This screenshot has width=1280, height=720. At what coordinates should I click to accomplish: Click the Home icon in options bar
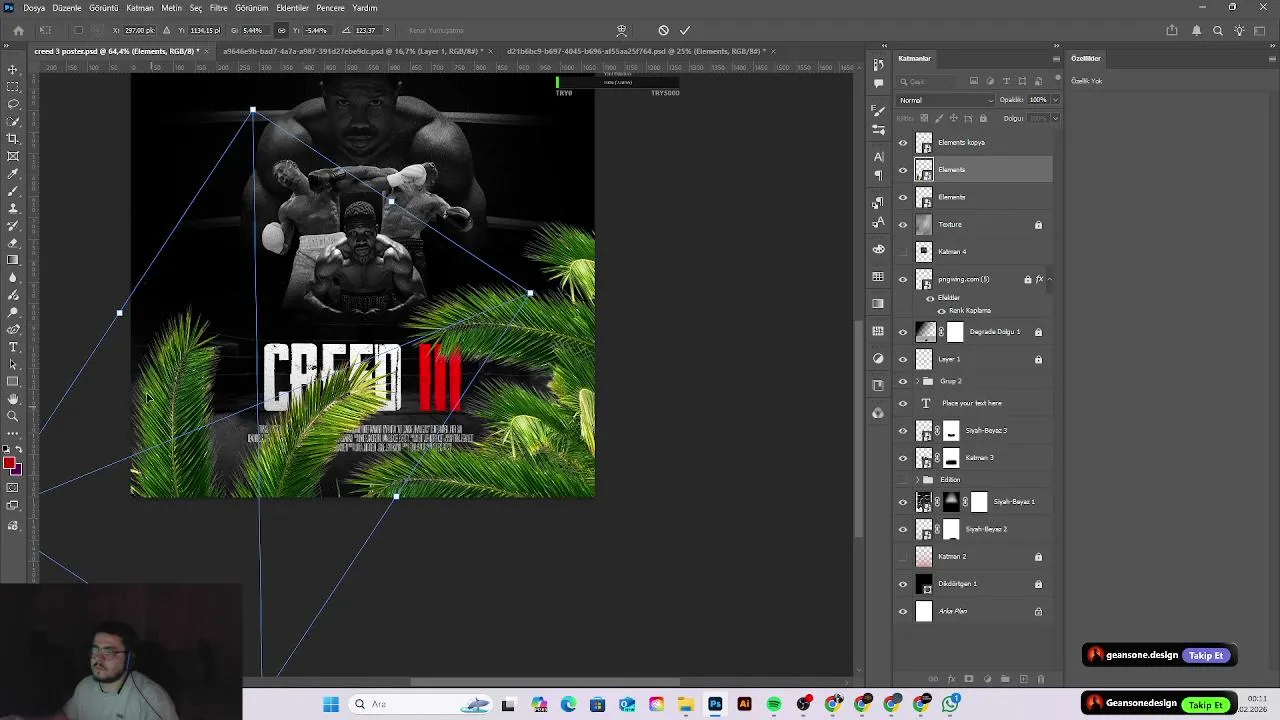(x=18, y=30)
